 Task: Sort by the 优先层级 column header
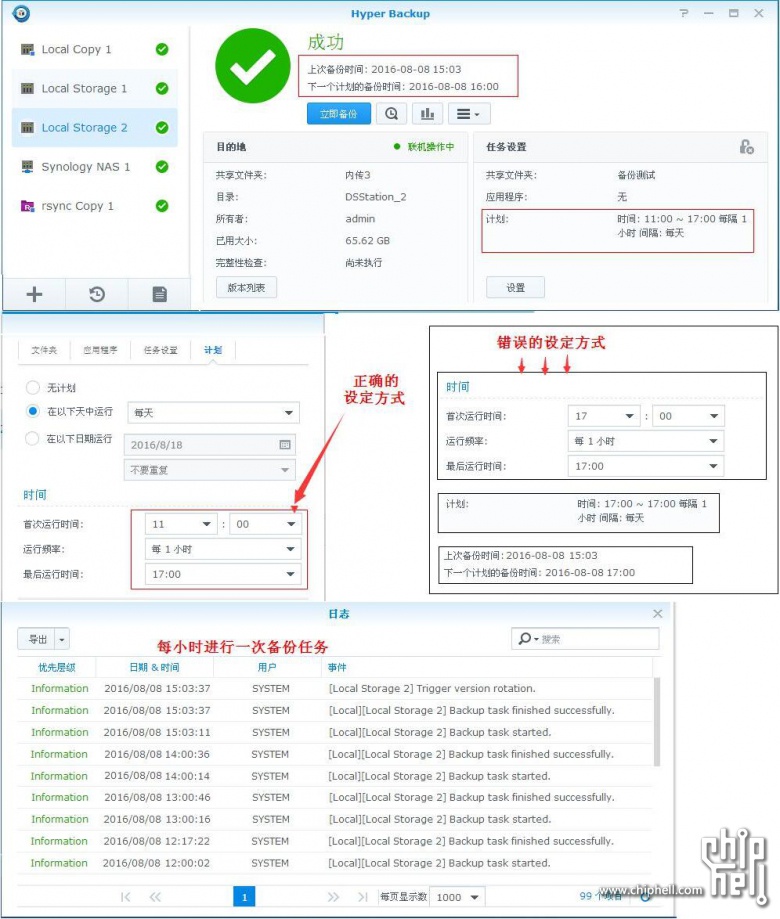(57, 667)
